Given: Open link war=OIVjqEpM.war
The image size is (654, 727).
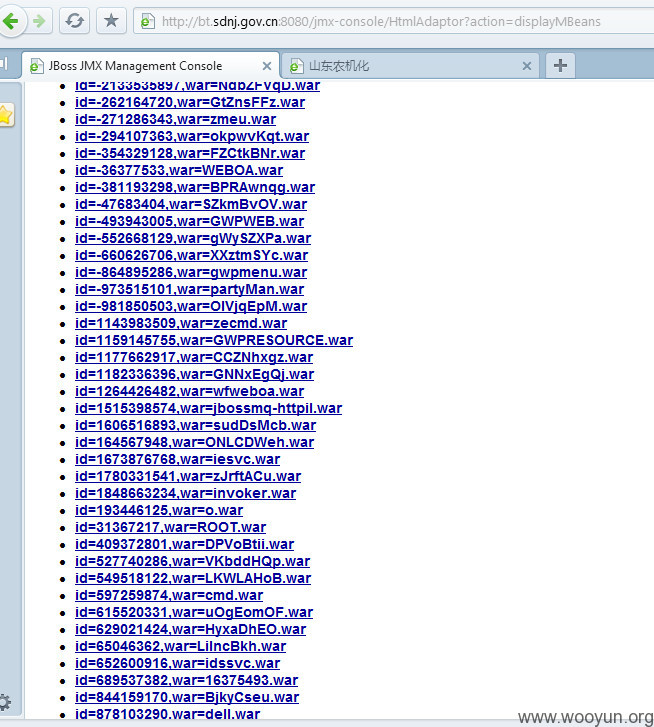Looking at the screenshot, I should [x=191, y=306].
